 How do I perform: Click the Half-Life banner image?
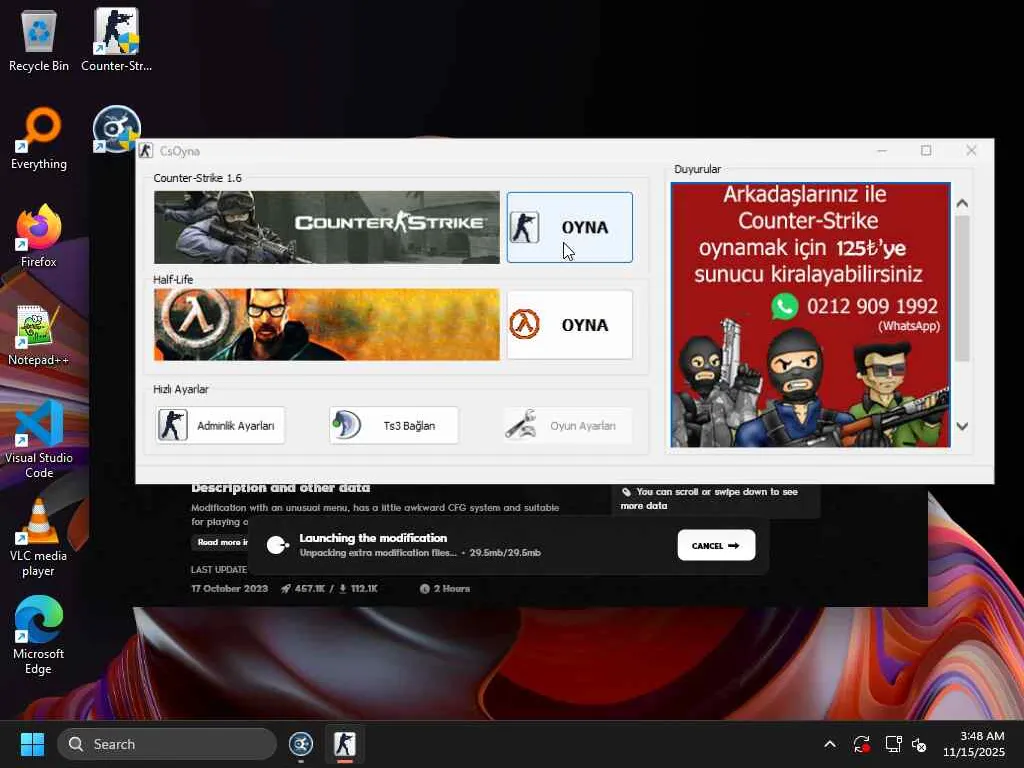point(327,325)
